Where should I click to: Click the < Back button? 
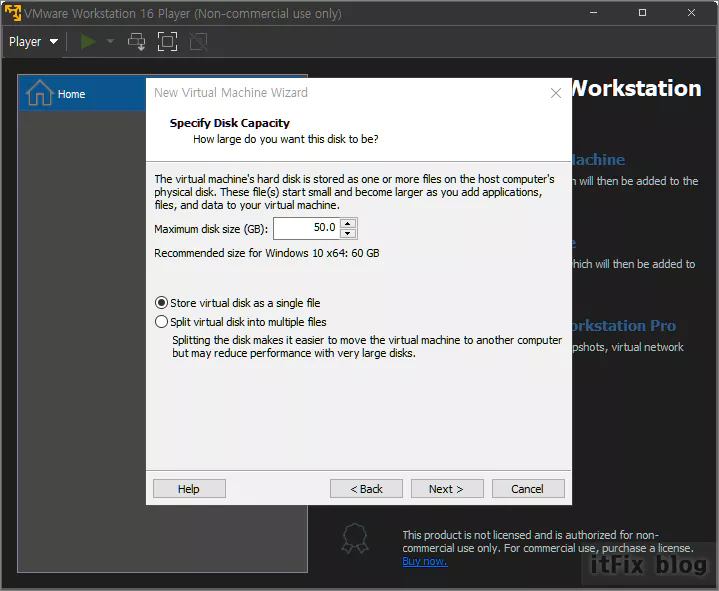tap(366, 489)
